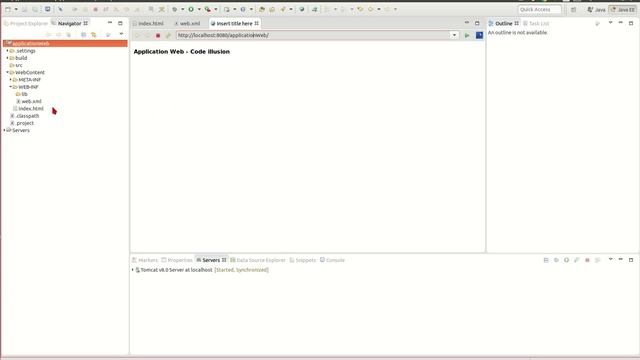Open the New wizard dropdown arrow
The image size is (640, 360).
click(x=16, y=9)
